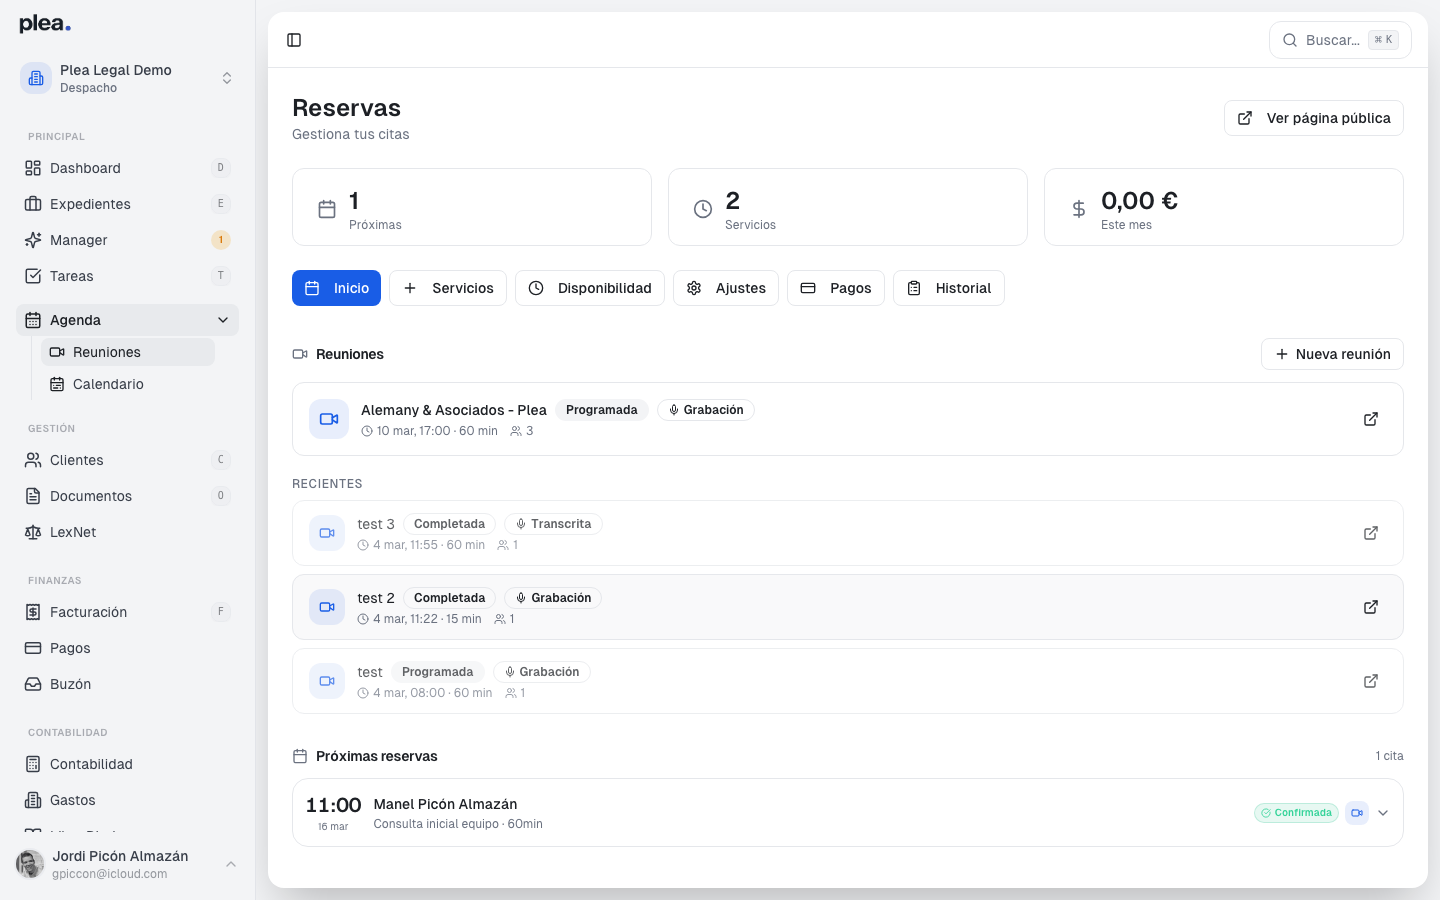The width and height of the screenshot is (1440, 900).
Task: Open external link for test meeting
Action: click(1371, 681)
